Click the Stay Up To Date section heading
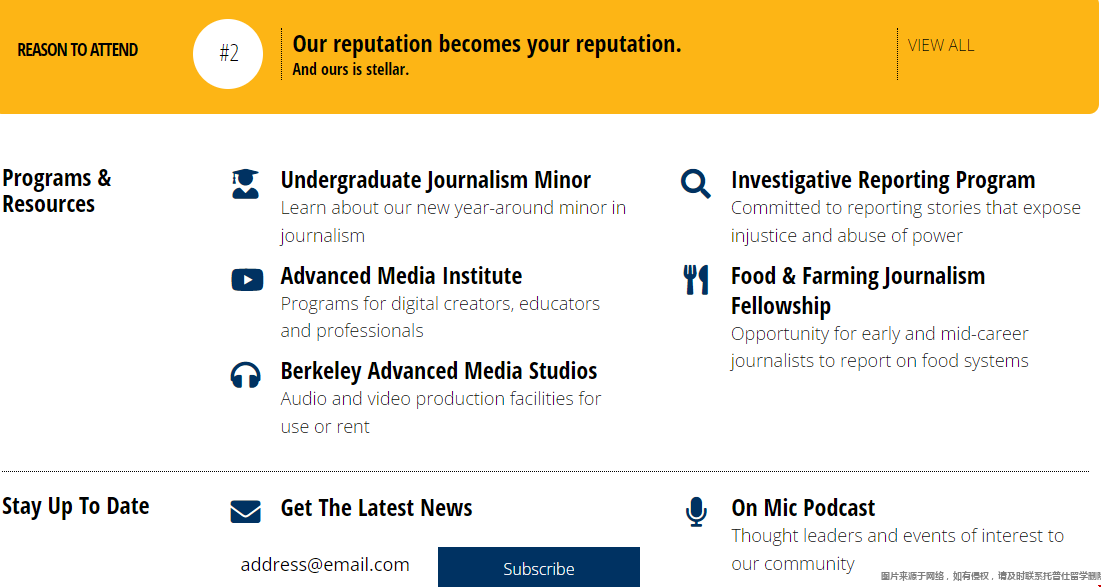Viewport: 1101px width, 587px height. (x=75, y=506)
